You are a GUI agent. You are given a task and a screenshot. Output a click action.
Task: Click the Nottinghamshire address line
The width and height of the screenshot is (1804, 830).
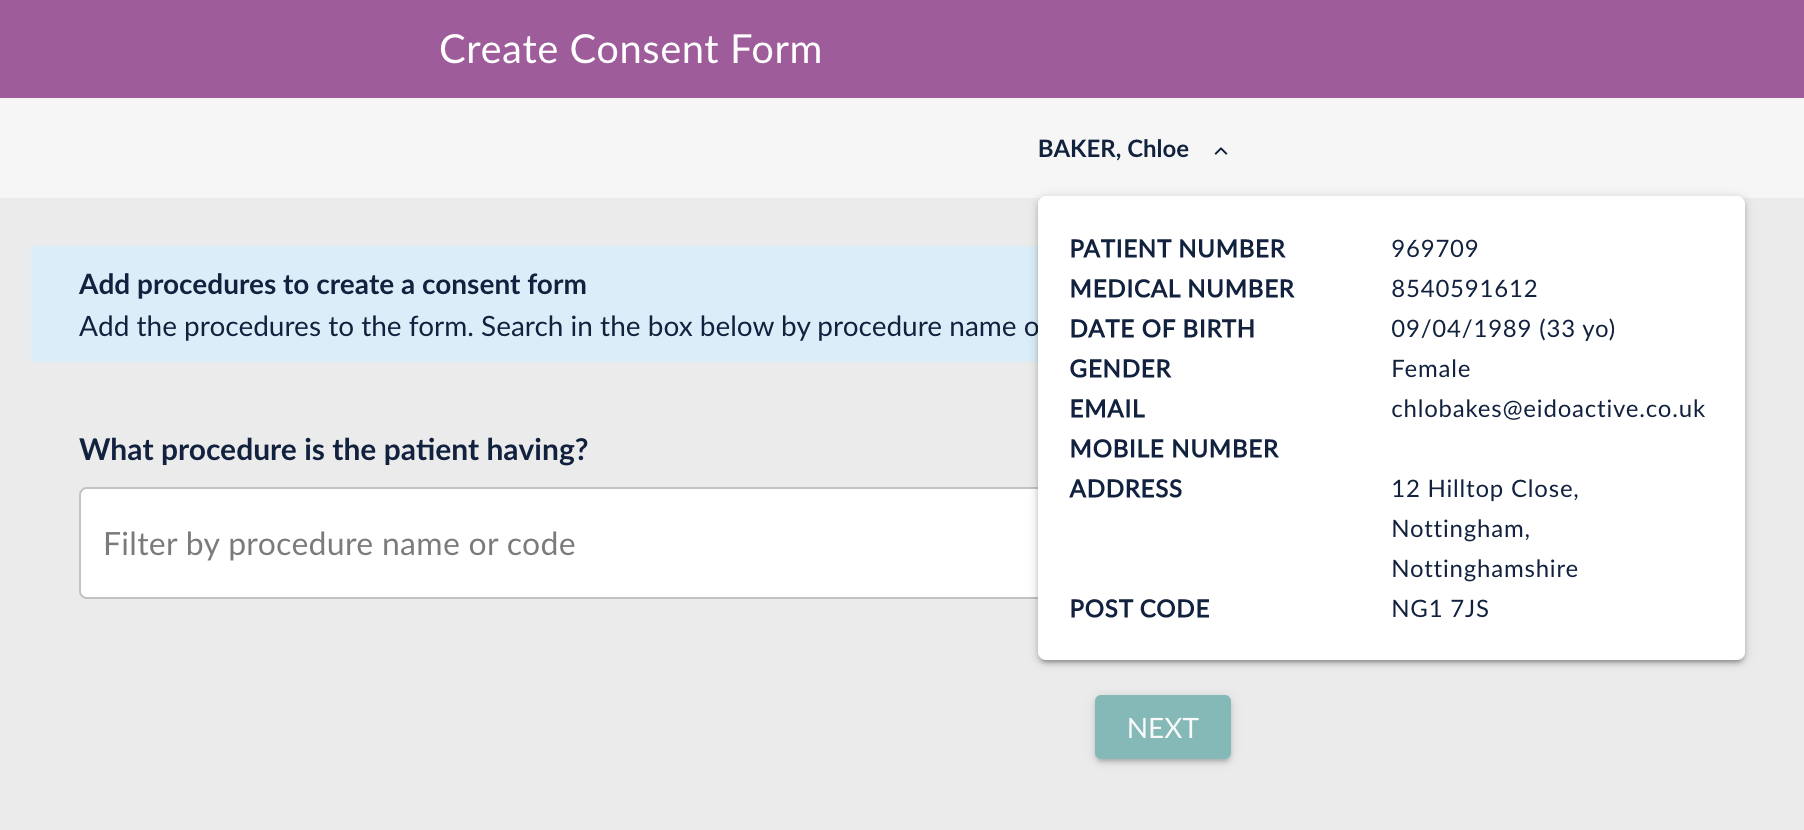point(1484,569)
